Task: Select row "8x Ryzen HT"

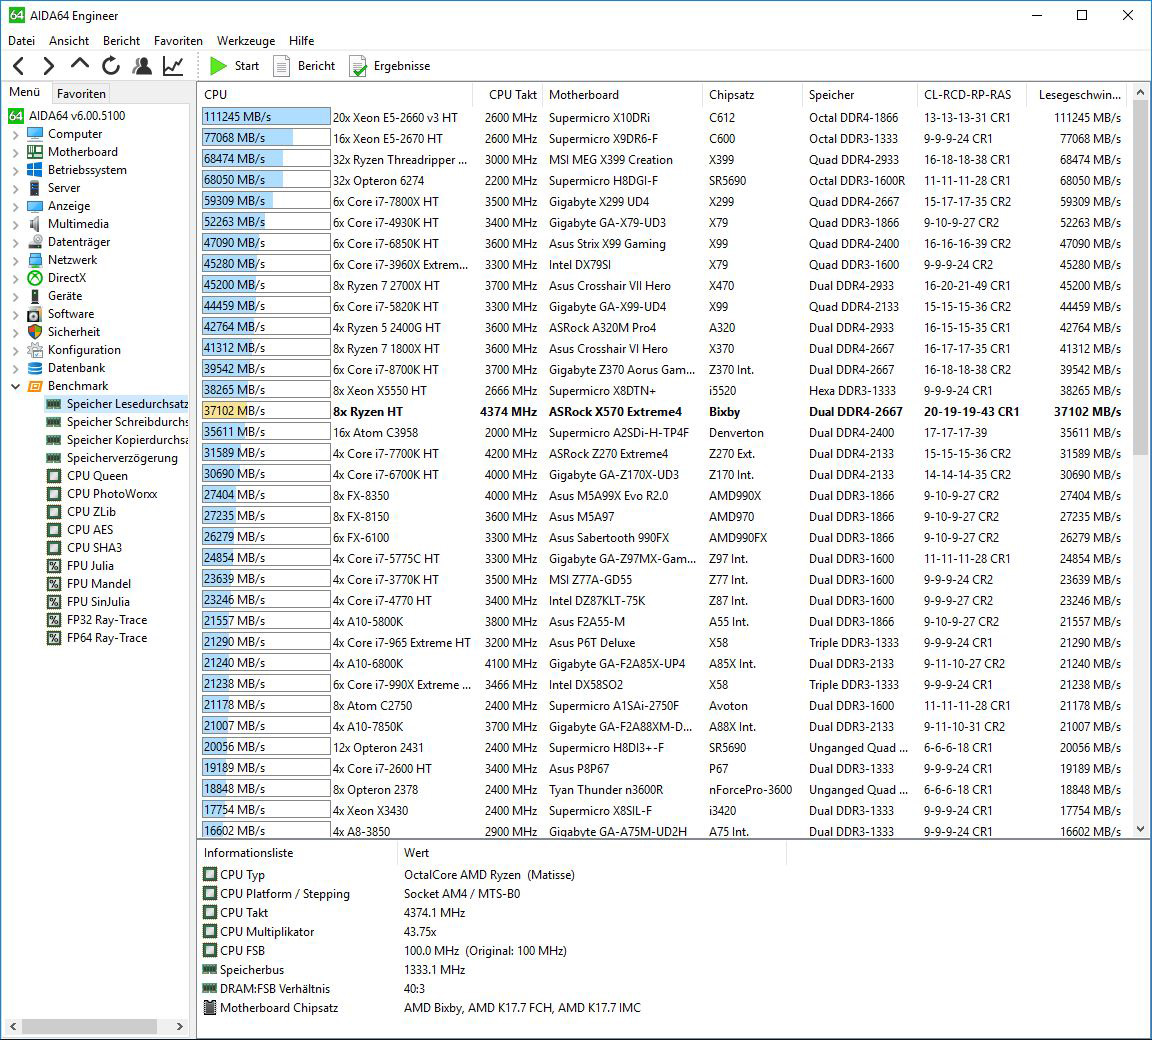Action: (664, 411)
